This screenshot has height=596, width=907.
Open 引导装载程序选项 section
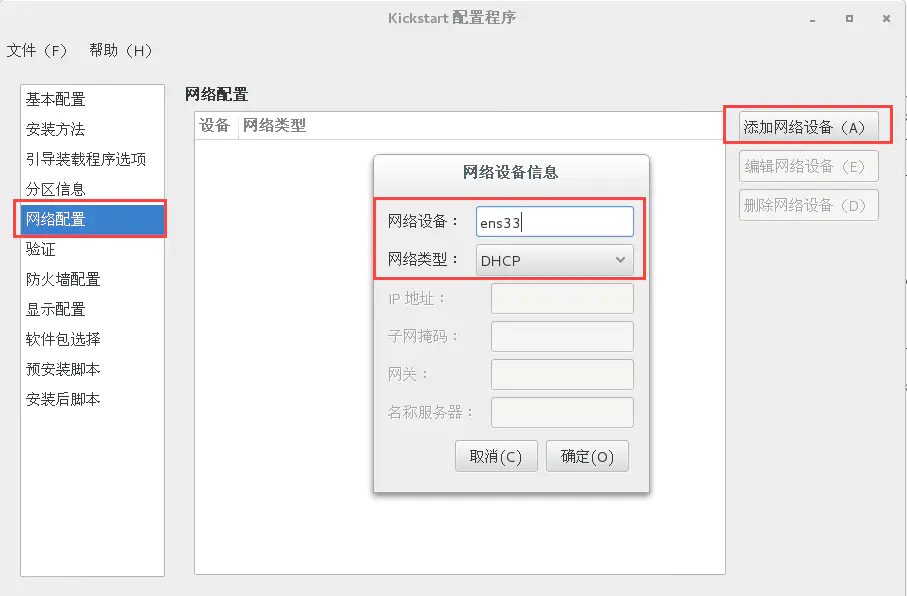pyautogui.click(x=93, y=159)
